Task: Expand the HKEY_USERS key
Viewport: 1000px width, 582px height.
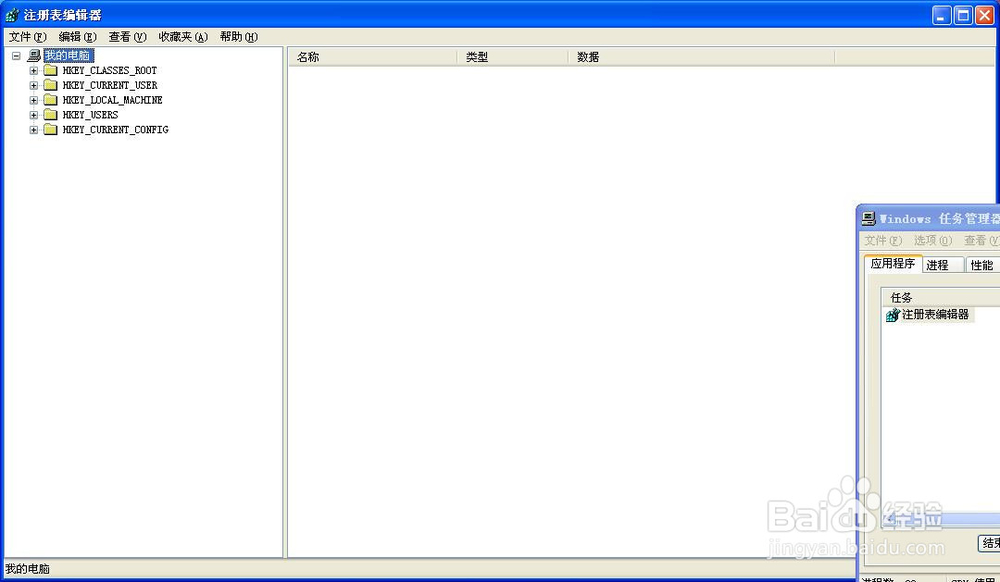Action: click(x=34, y=115)
